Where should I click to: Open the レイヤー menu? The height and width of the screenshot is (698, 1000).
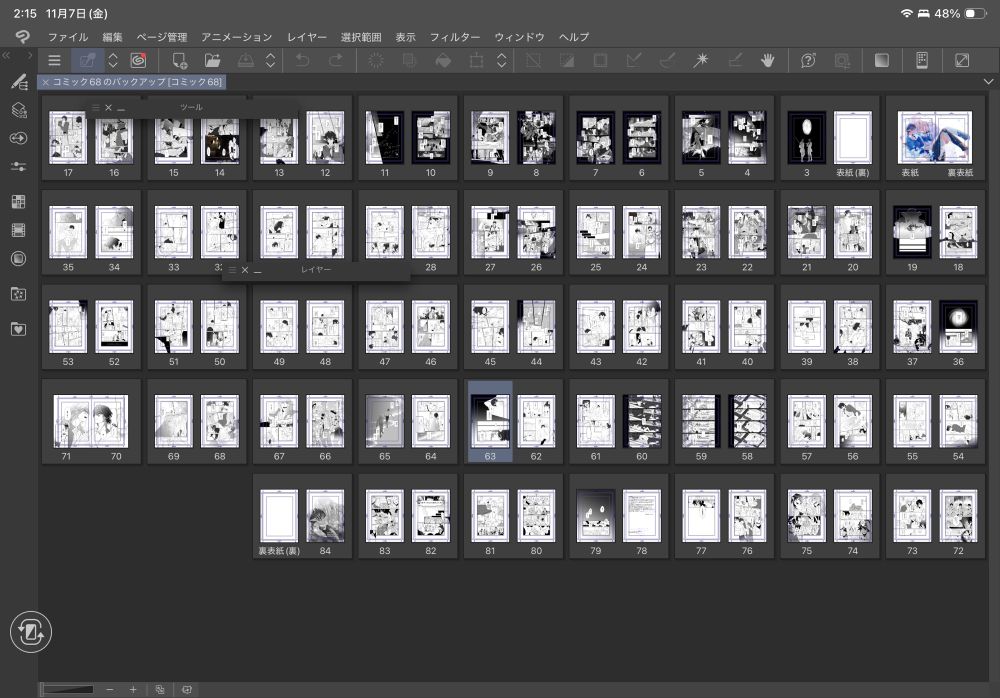[x=307, y=37]
